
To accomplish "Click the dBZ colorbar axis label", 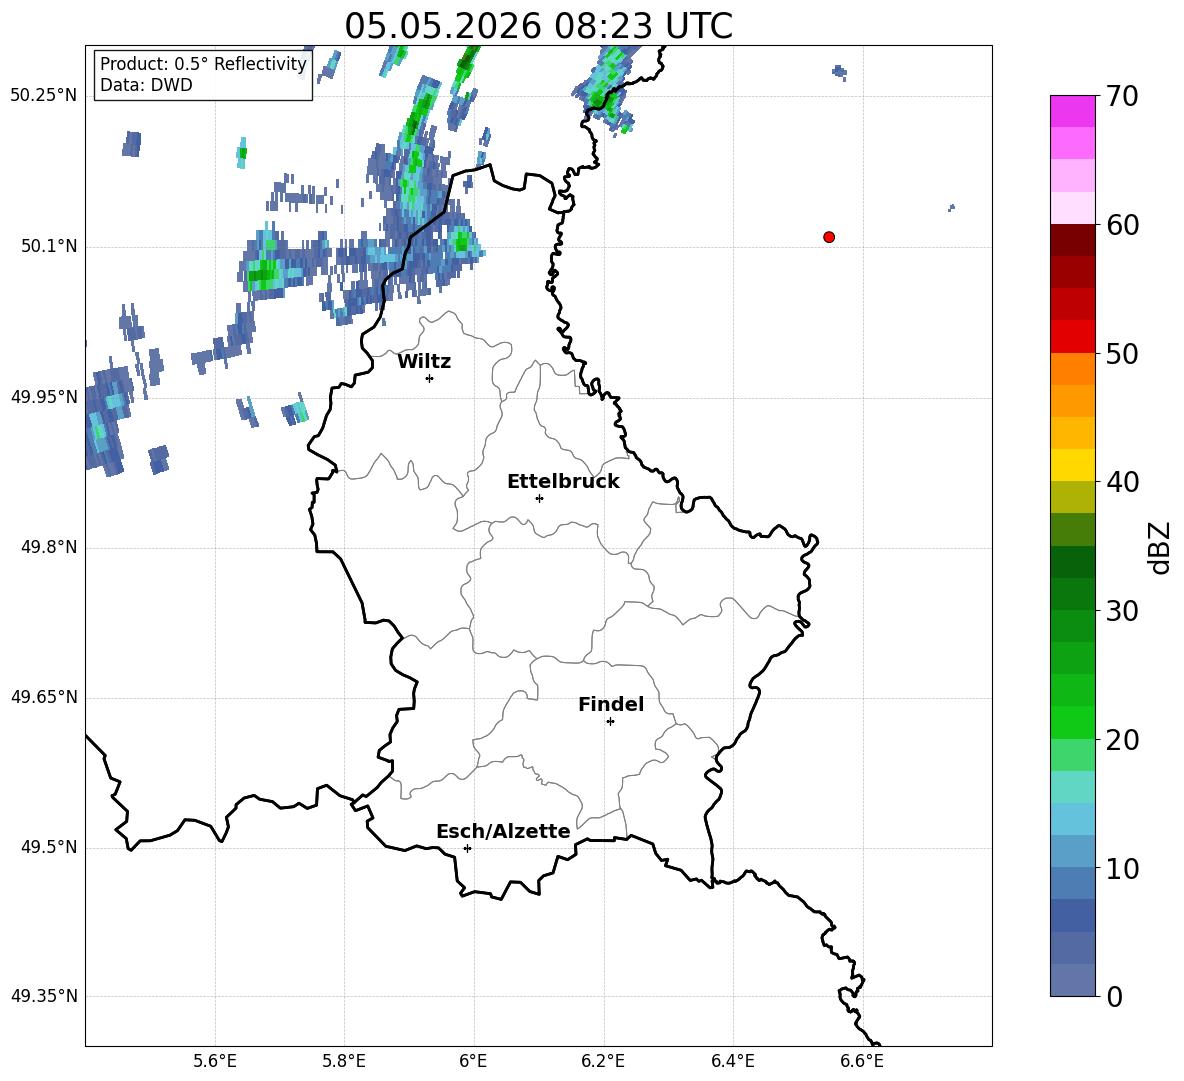I will 1161,547.
